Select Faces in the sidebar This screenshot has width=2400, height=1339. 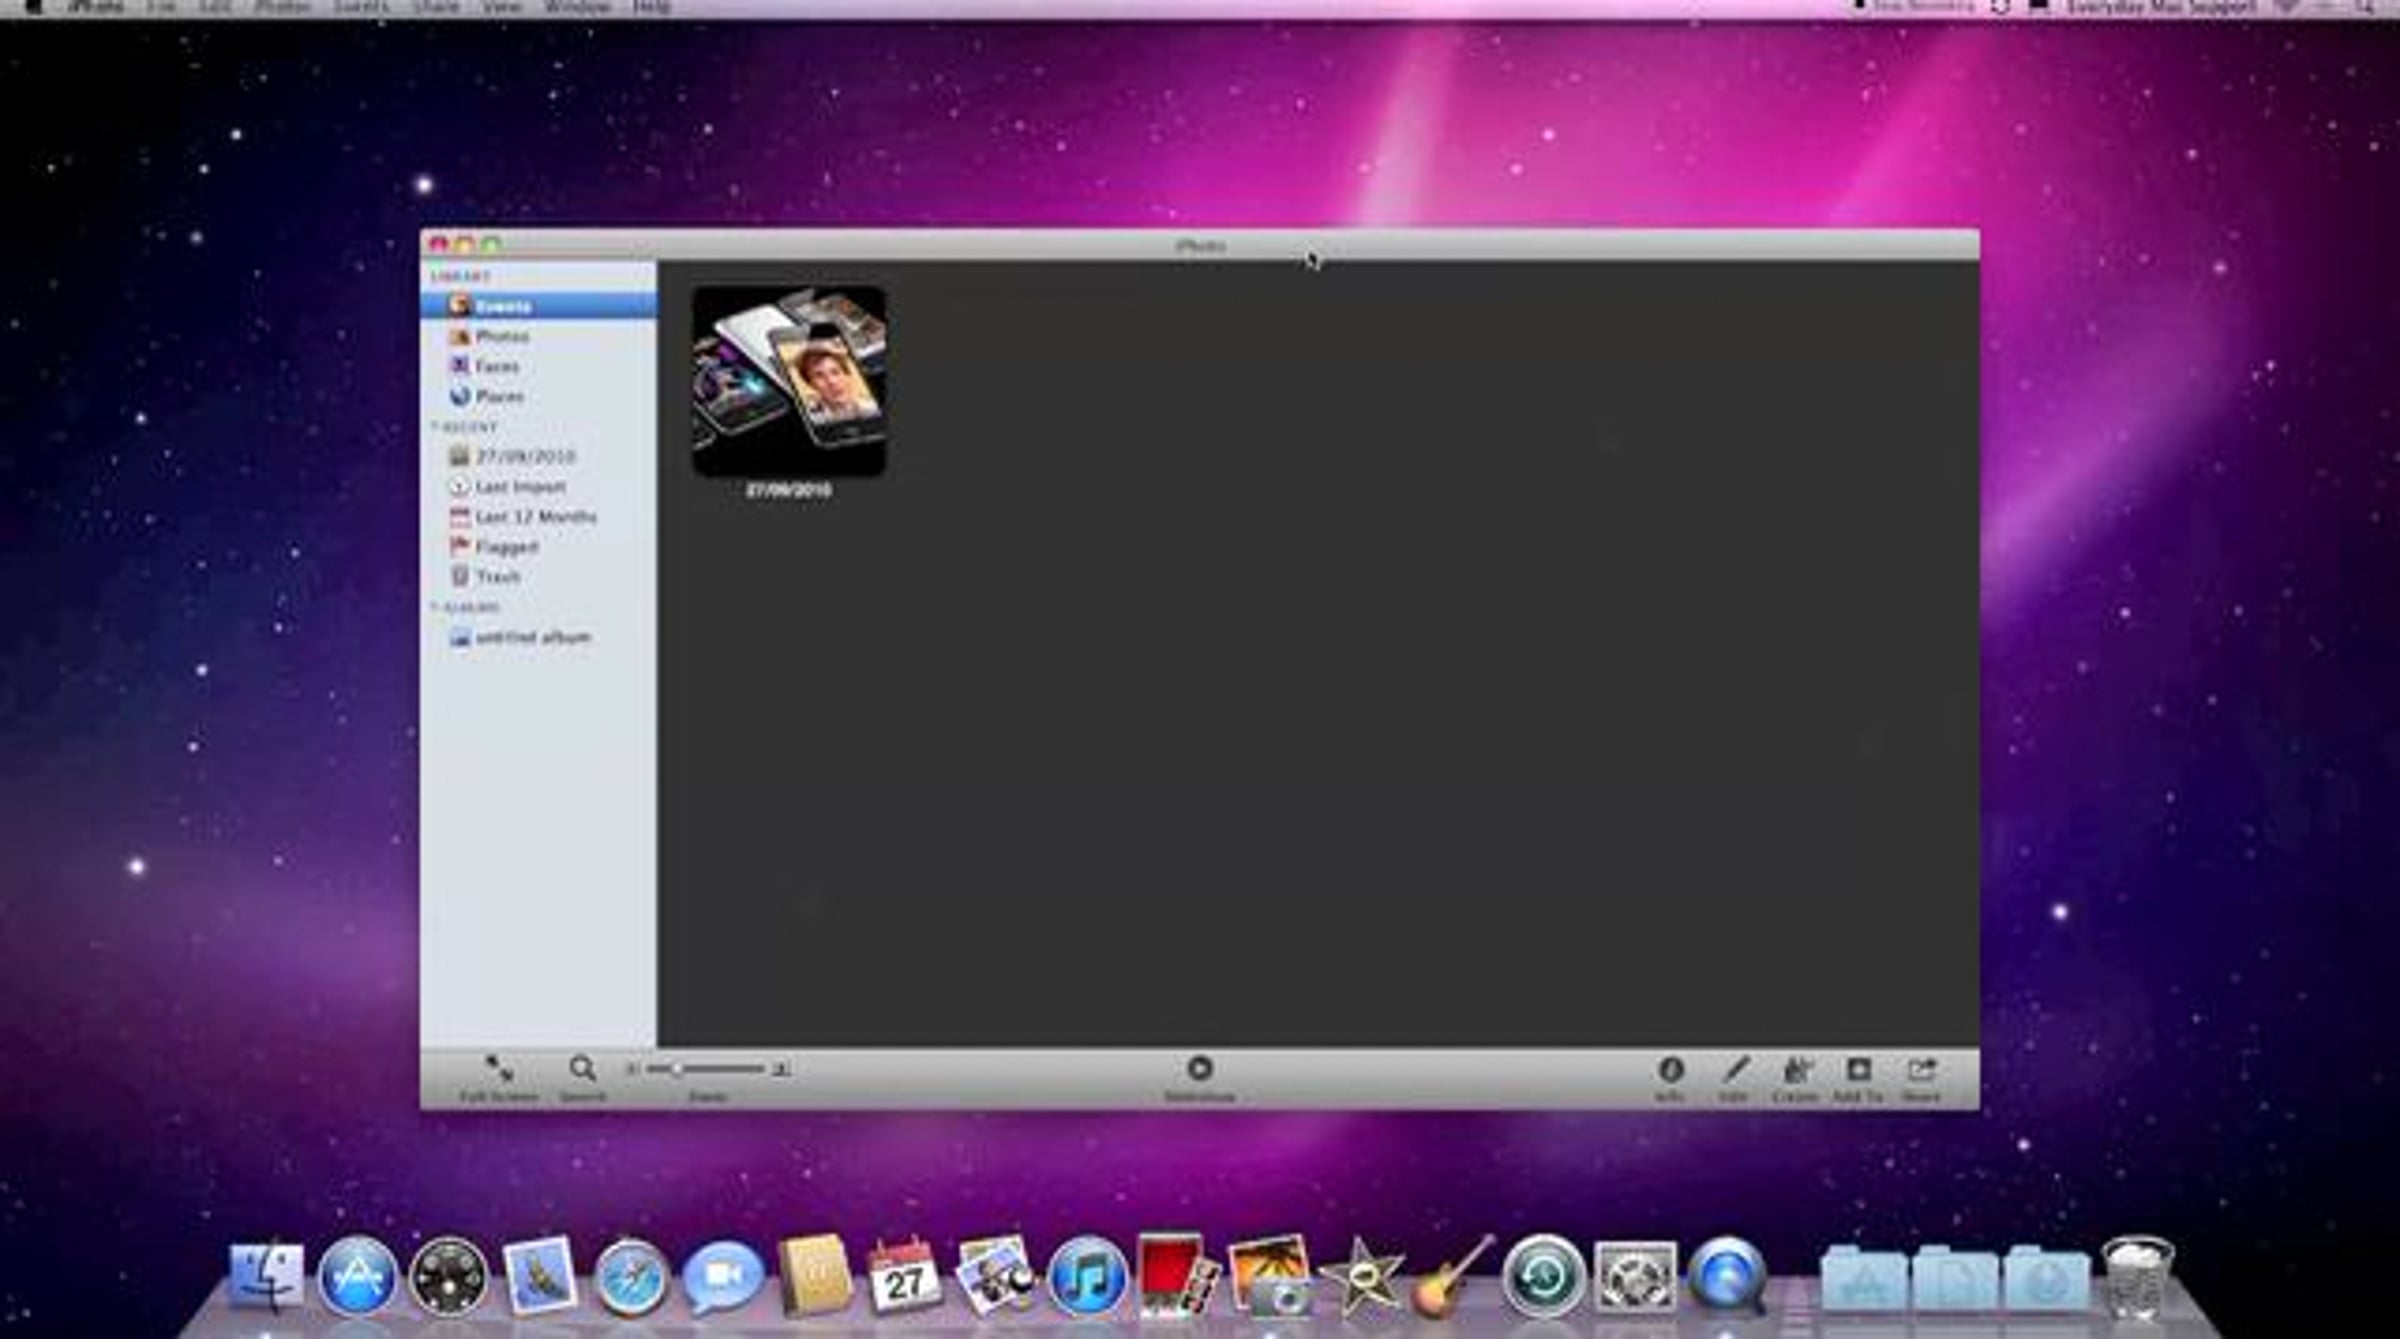(x=496, y=366)
